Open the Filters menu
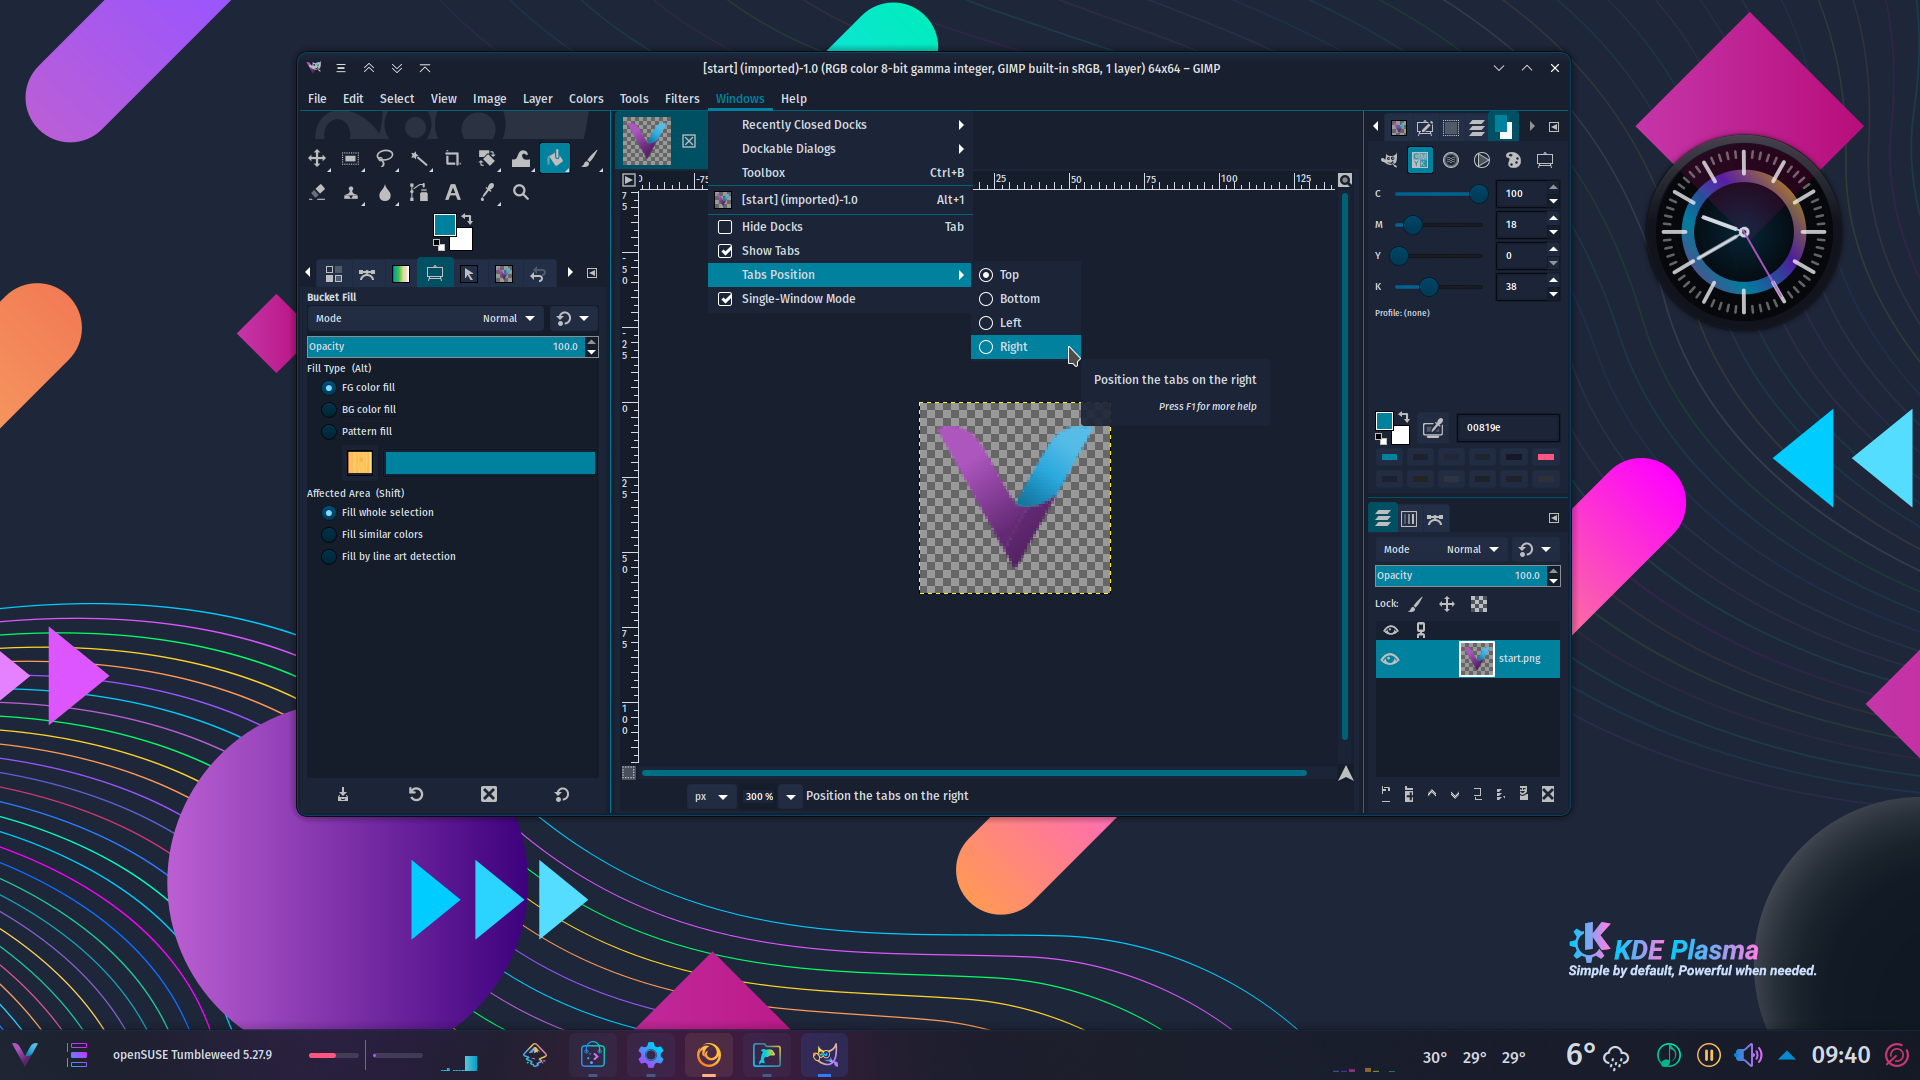Image resolution: width=1920 pixels, height=1080 pixels. [682, 99]
